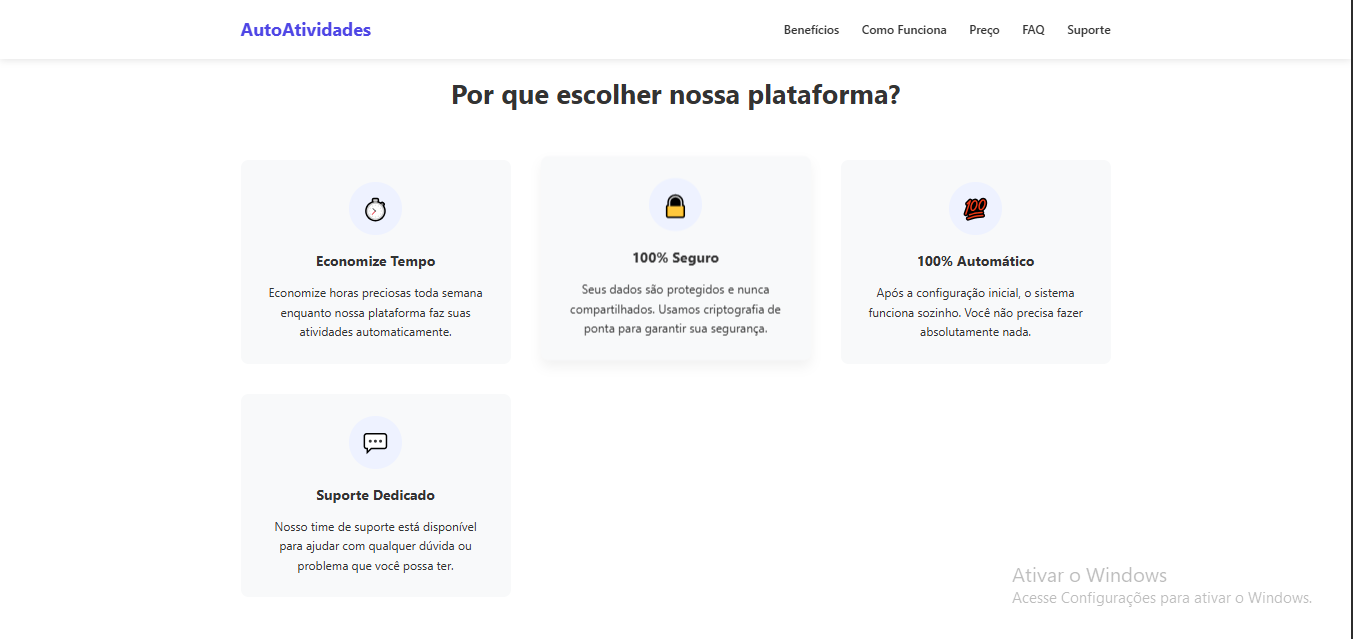Click the description starting "Após a configuração inicial"
The image size is (1353, 639).
click(x=976, y=312)
